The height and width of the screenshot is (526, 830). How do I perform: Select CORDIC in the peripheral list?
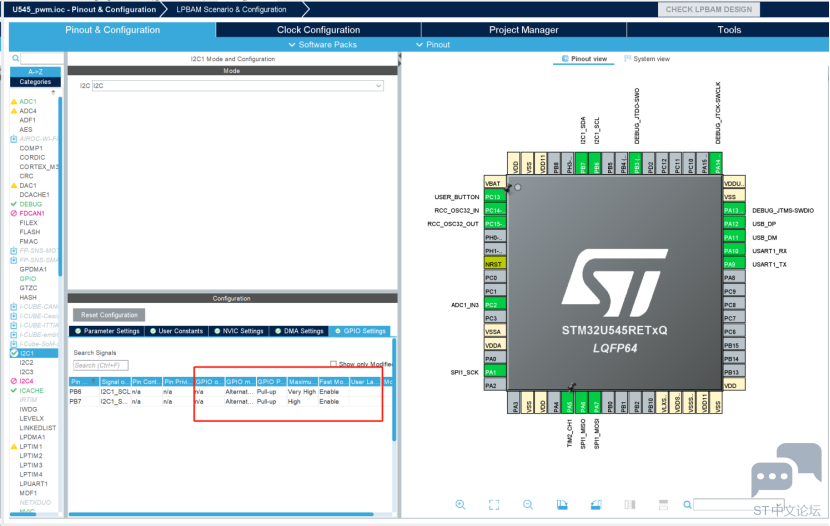pyautogui.click(x=32, y=158)
